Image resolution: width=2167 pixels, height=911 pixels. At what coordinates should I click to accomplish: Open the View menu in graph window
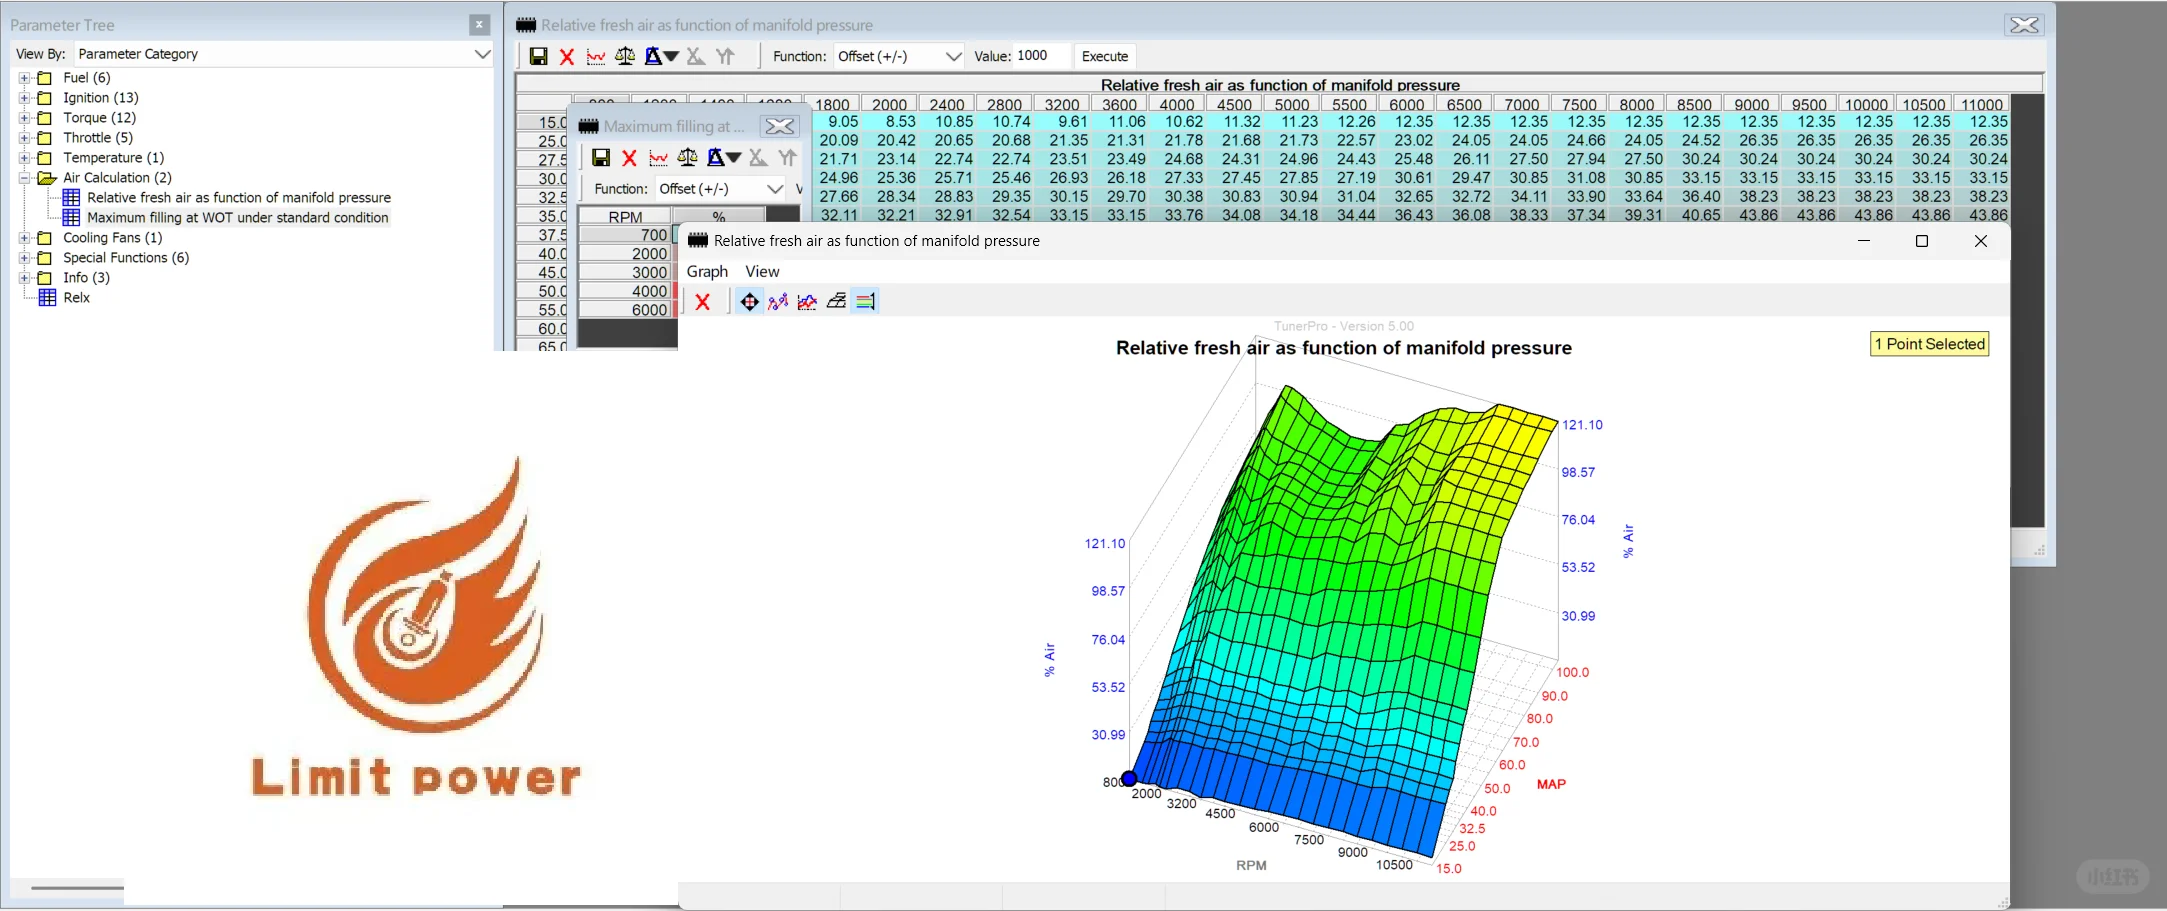click(x=762, y=272)
